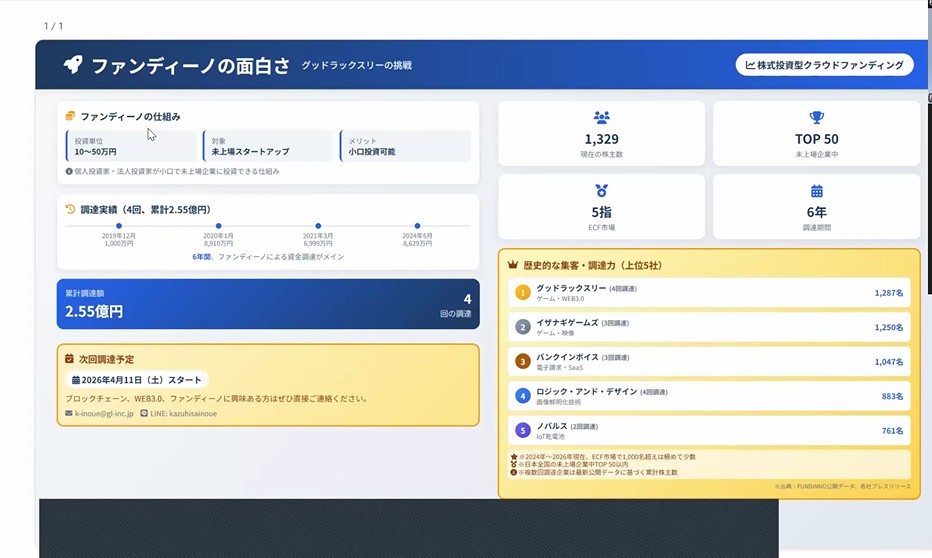Click the ロジック・アンド・デザイン ranking row

pos(709,396)
